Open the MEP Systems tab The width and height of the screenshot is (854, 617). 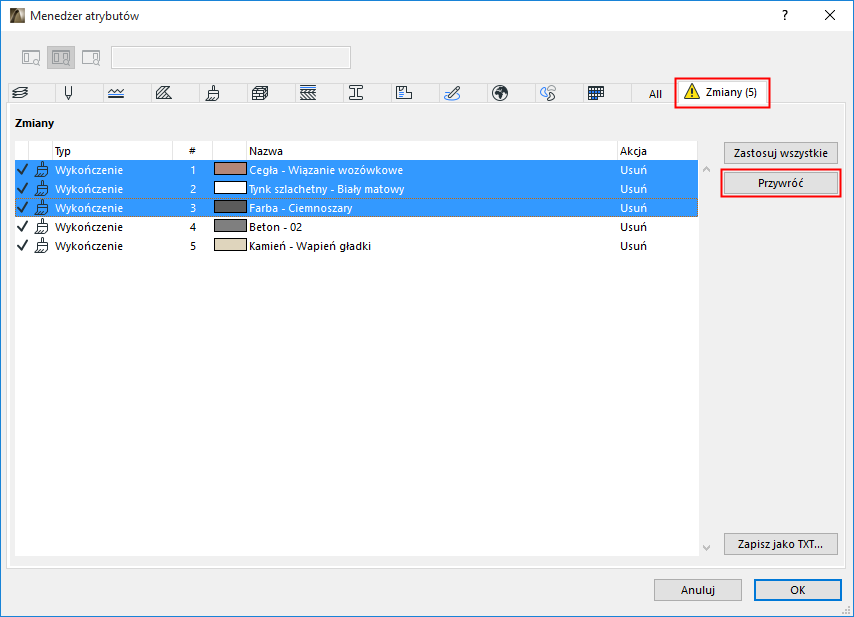pyautogui.click(x=452, y=93)
